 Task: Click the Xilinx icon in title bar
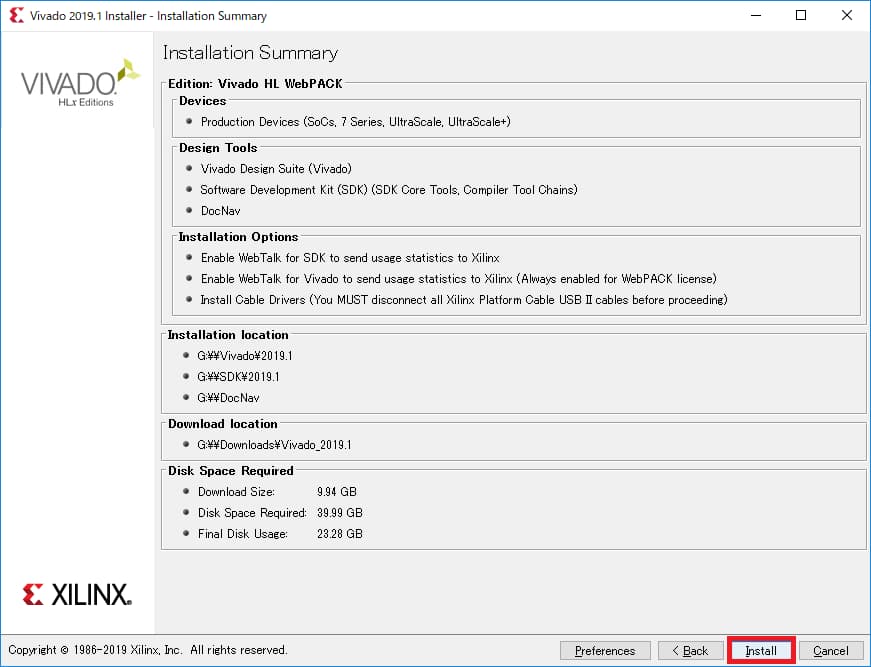(x=17, y=15)
